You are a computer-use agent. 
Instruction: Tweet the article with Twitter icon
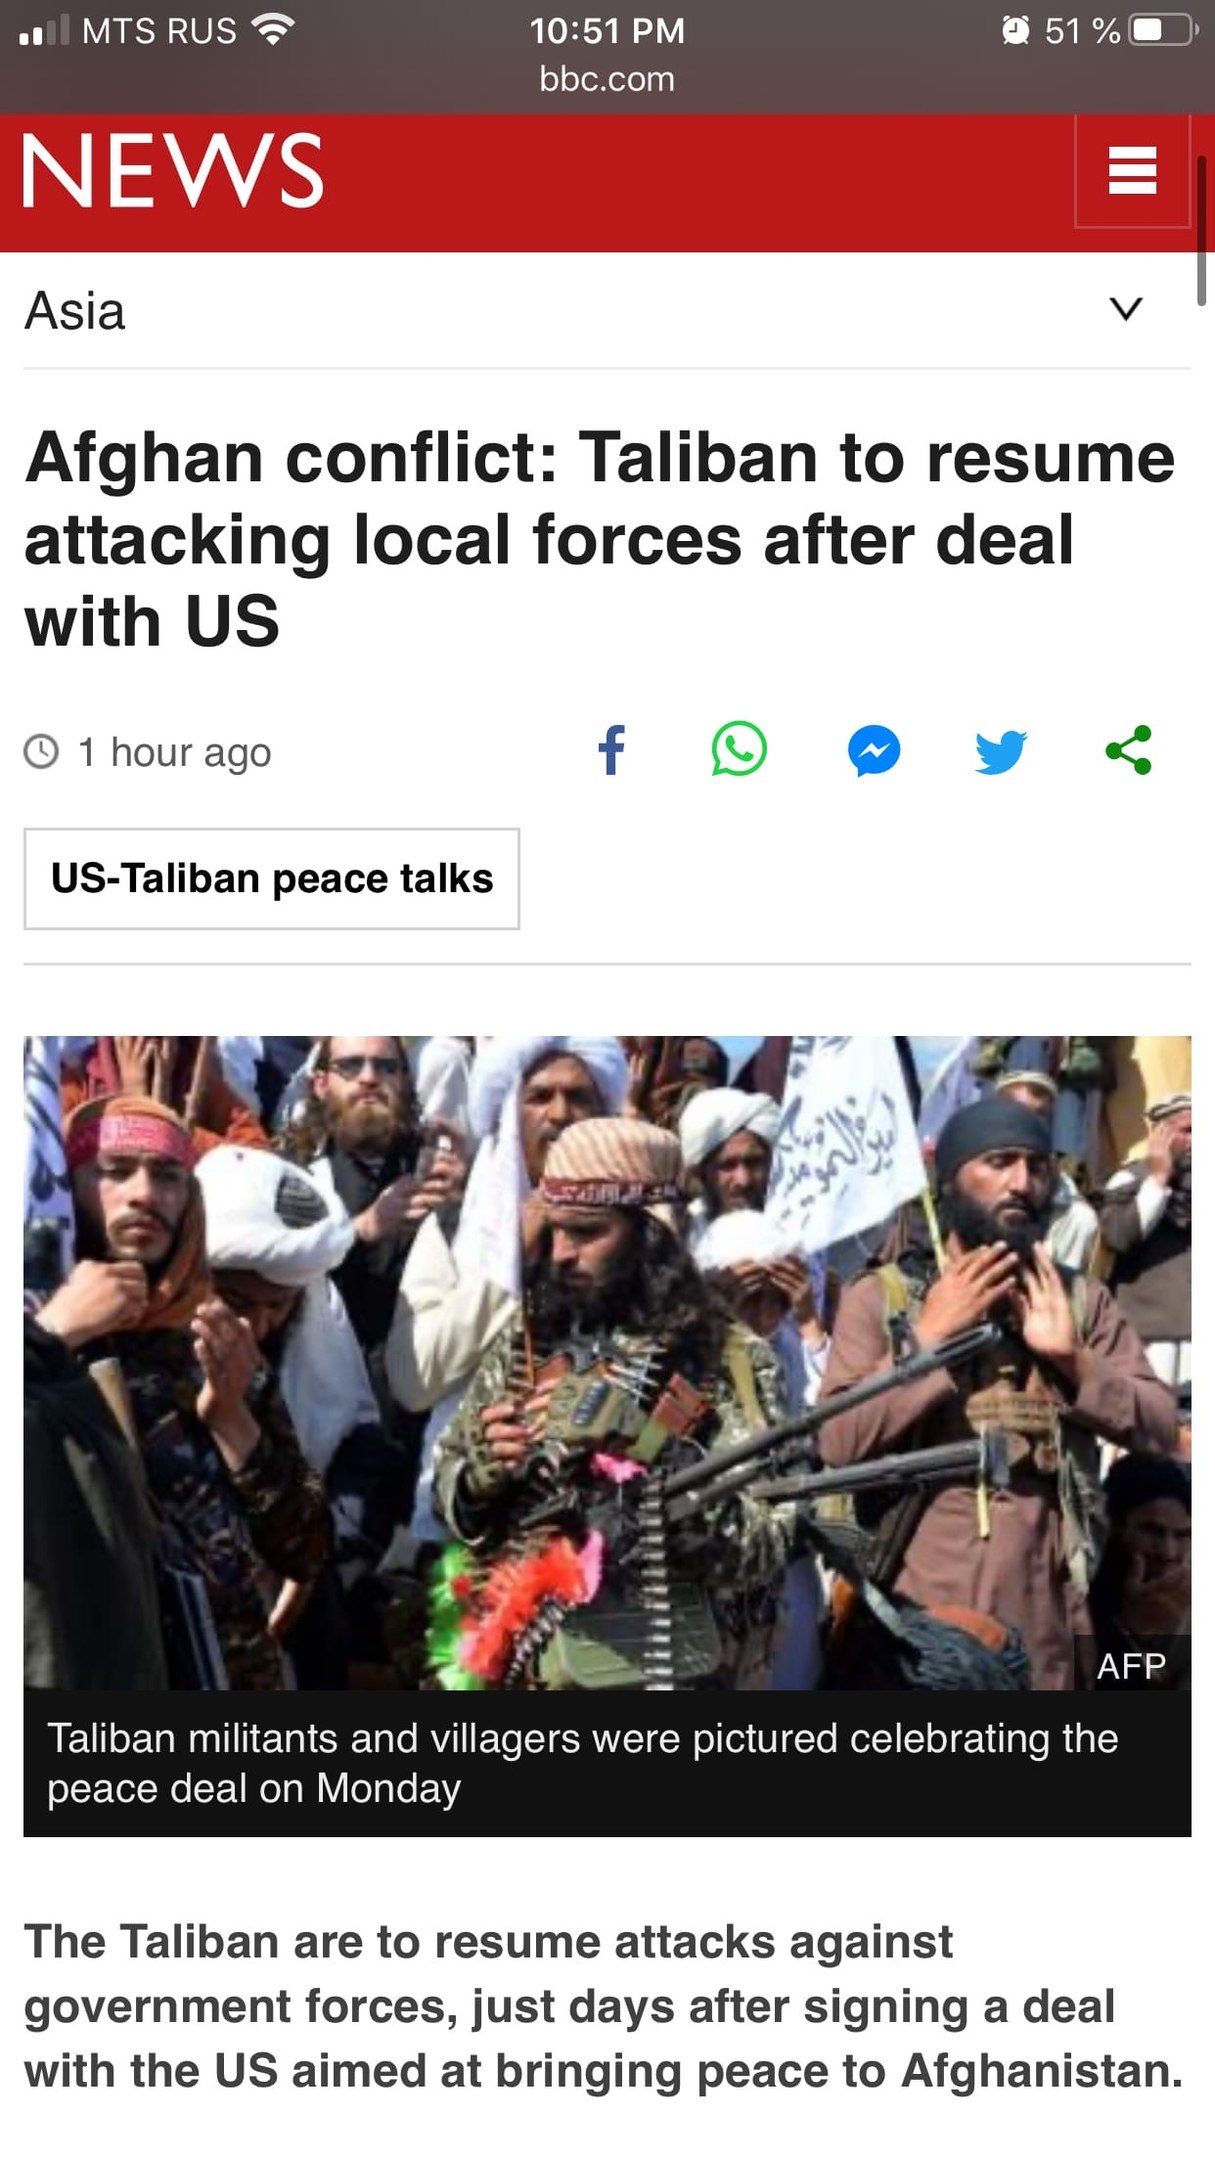pos(1001,752)
